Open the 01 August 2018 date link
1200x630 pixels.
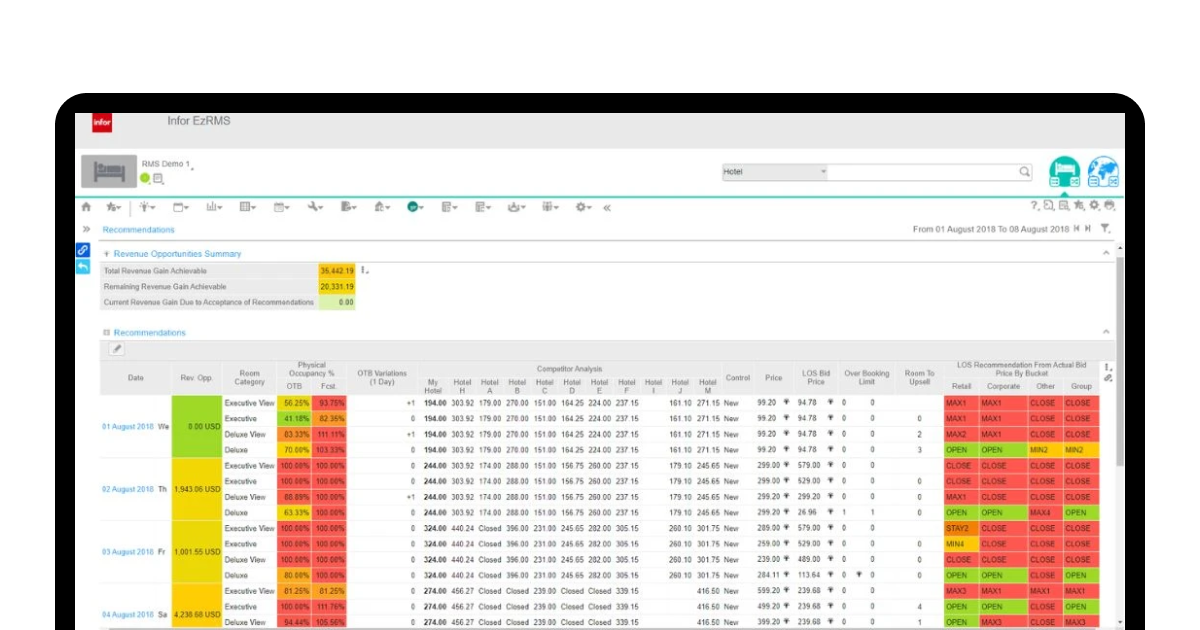click(x=128, y=427)
